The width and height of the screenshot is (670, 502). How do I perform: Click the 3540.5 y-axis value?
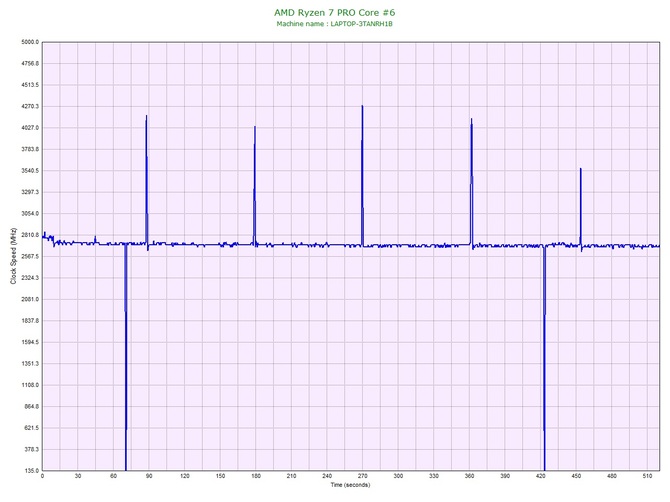pos(30,170)
